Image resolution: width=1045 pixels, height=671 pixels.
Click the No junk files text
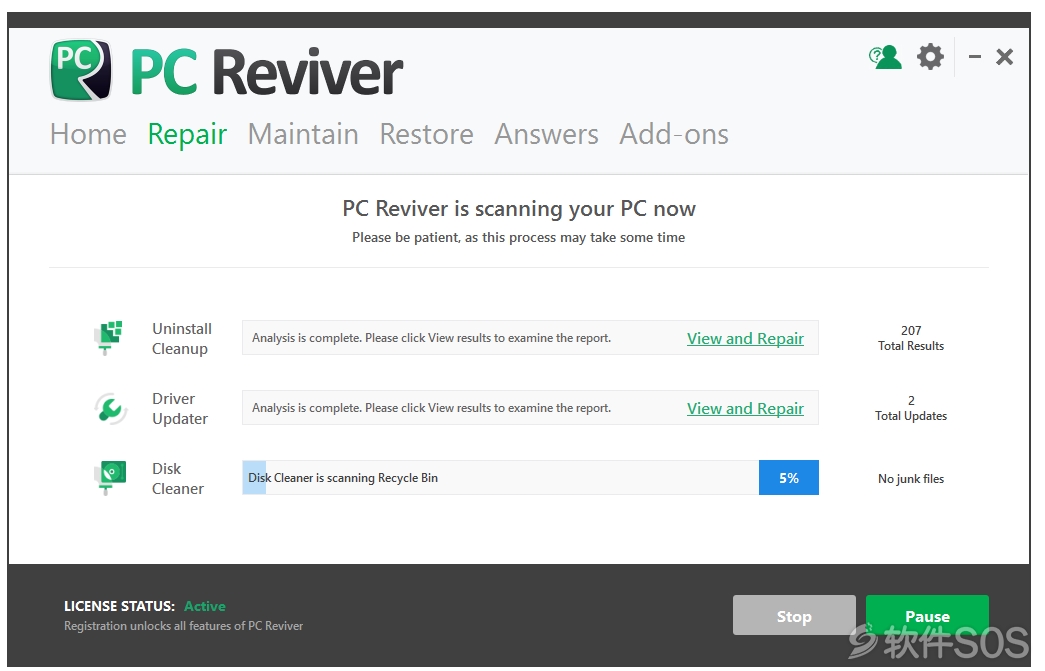pyautogui.click(x=910, y=478)
